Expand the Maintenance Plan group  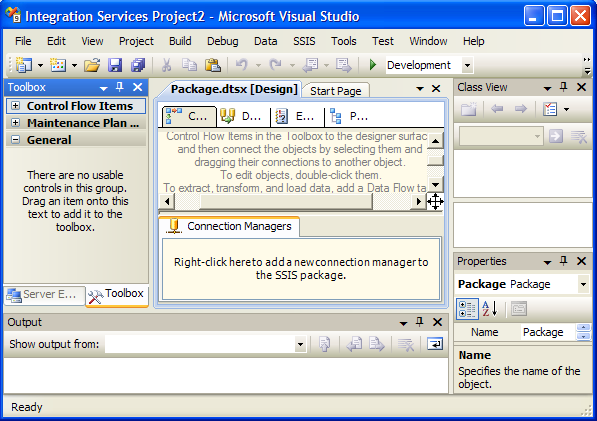15,123
